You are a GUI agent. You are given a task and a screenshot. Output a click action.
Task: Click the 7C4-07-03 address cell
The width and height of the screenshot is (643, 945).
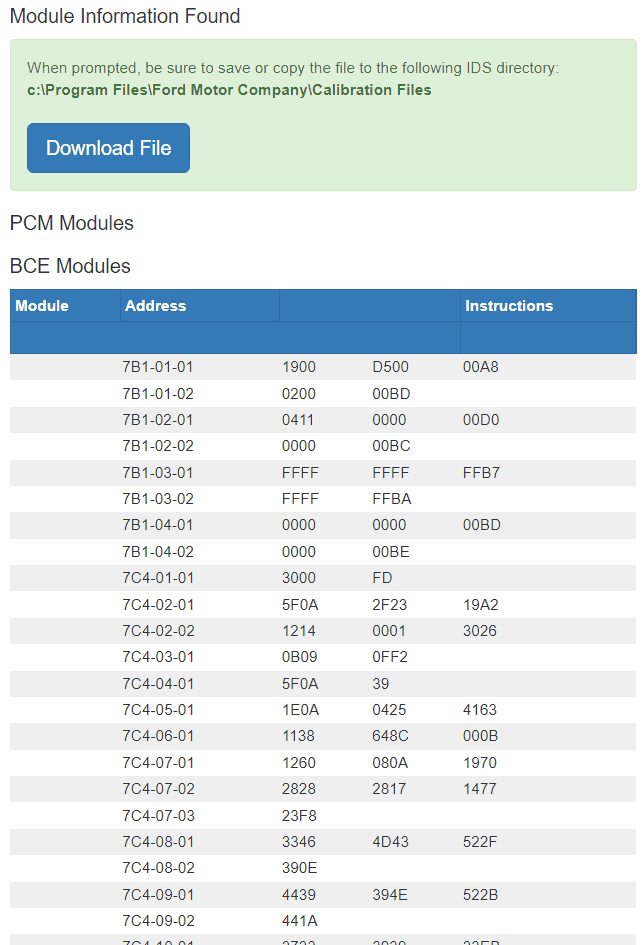pos(158,815)
